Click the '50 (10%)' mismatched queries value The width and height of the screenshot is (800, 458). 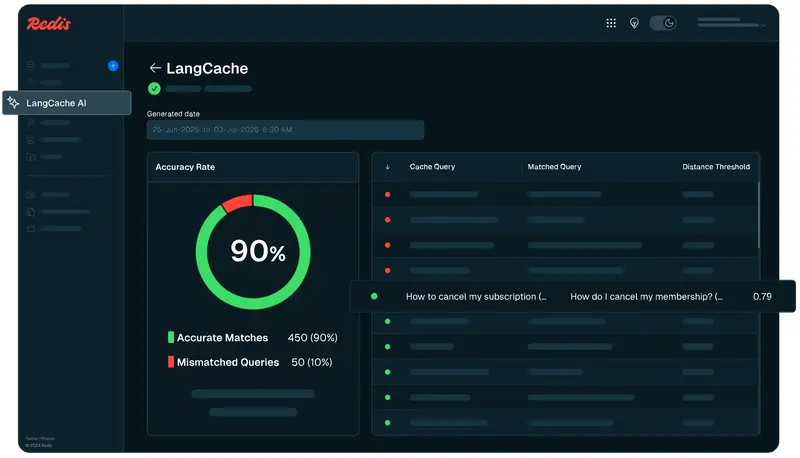pos(312,362)
